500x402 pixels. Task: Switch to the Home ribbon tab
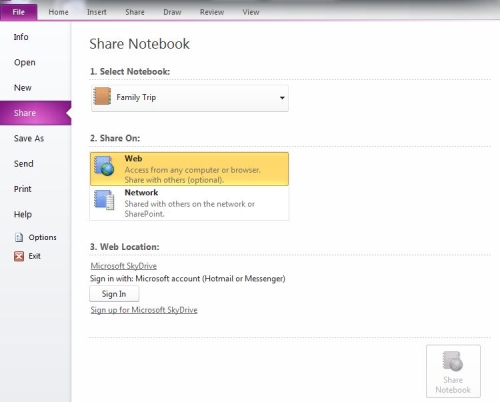point(58,12)
